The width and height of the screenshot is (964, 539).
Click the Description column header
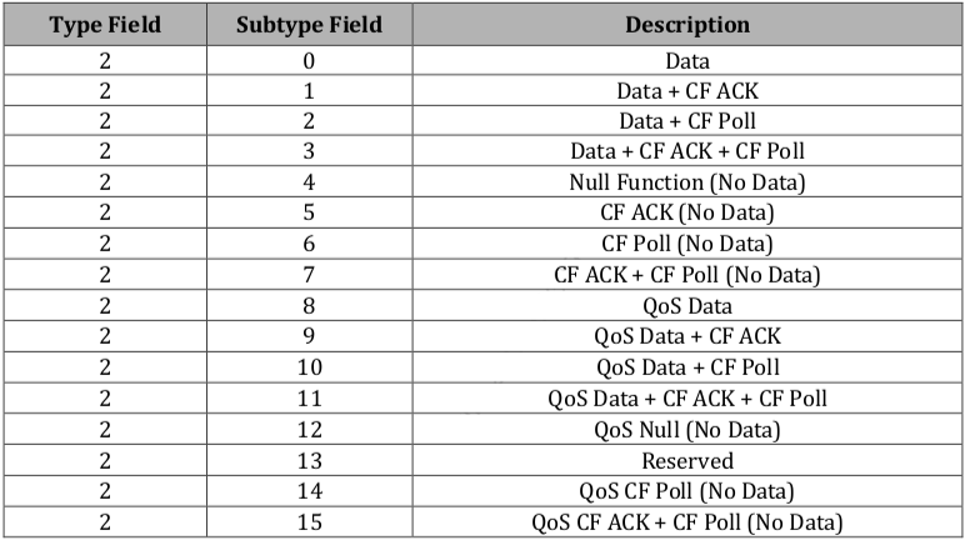point(687,25)
